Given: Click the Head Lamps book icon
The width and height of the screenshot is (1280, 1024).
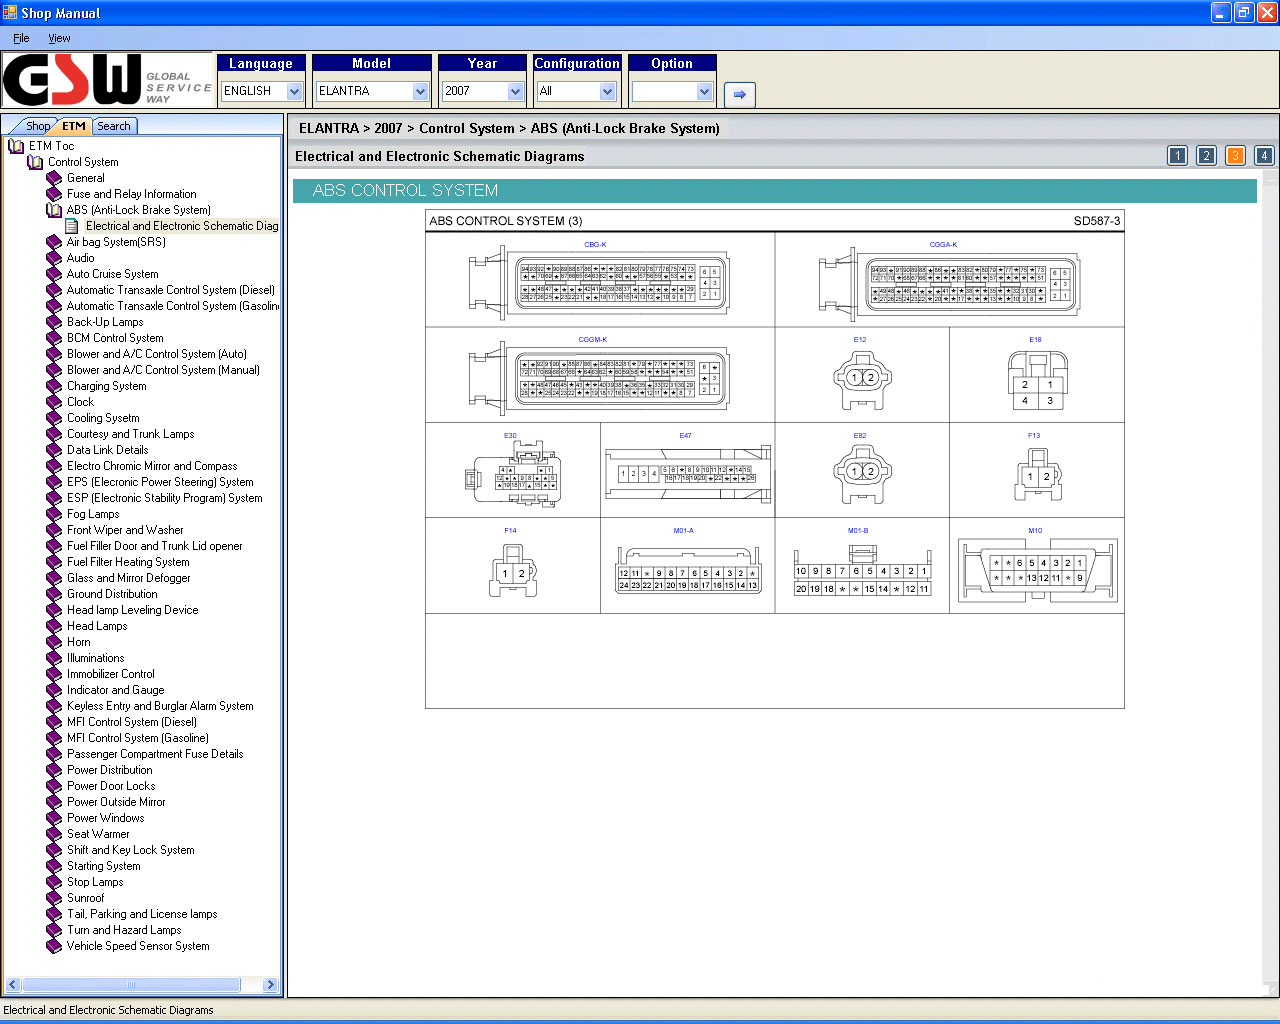Looking at the screenshot, I should (54, 626).
